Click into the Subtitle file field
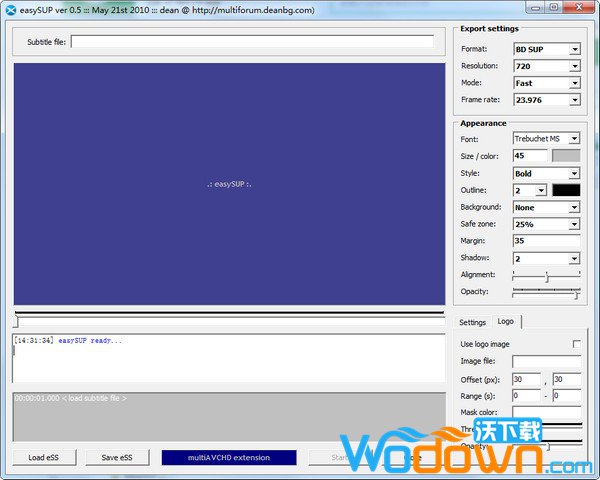 click(252, 42)
